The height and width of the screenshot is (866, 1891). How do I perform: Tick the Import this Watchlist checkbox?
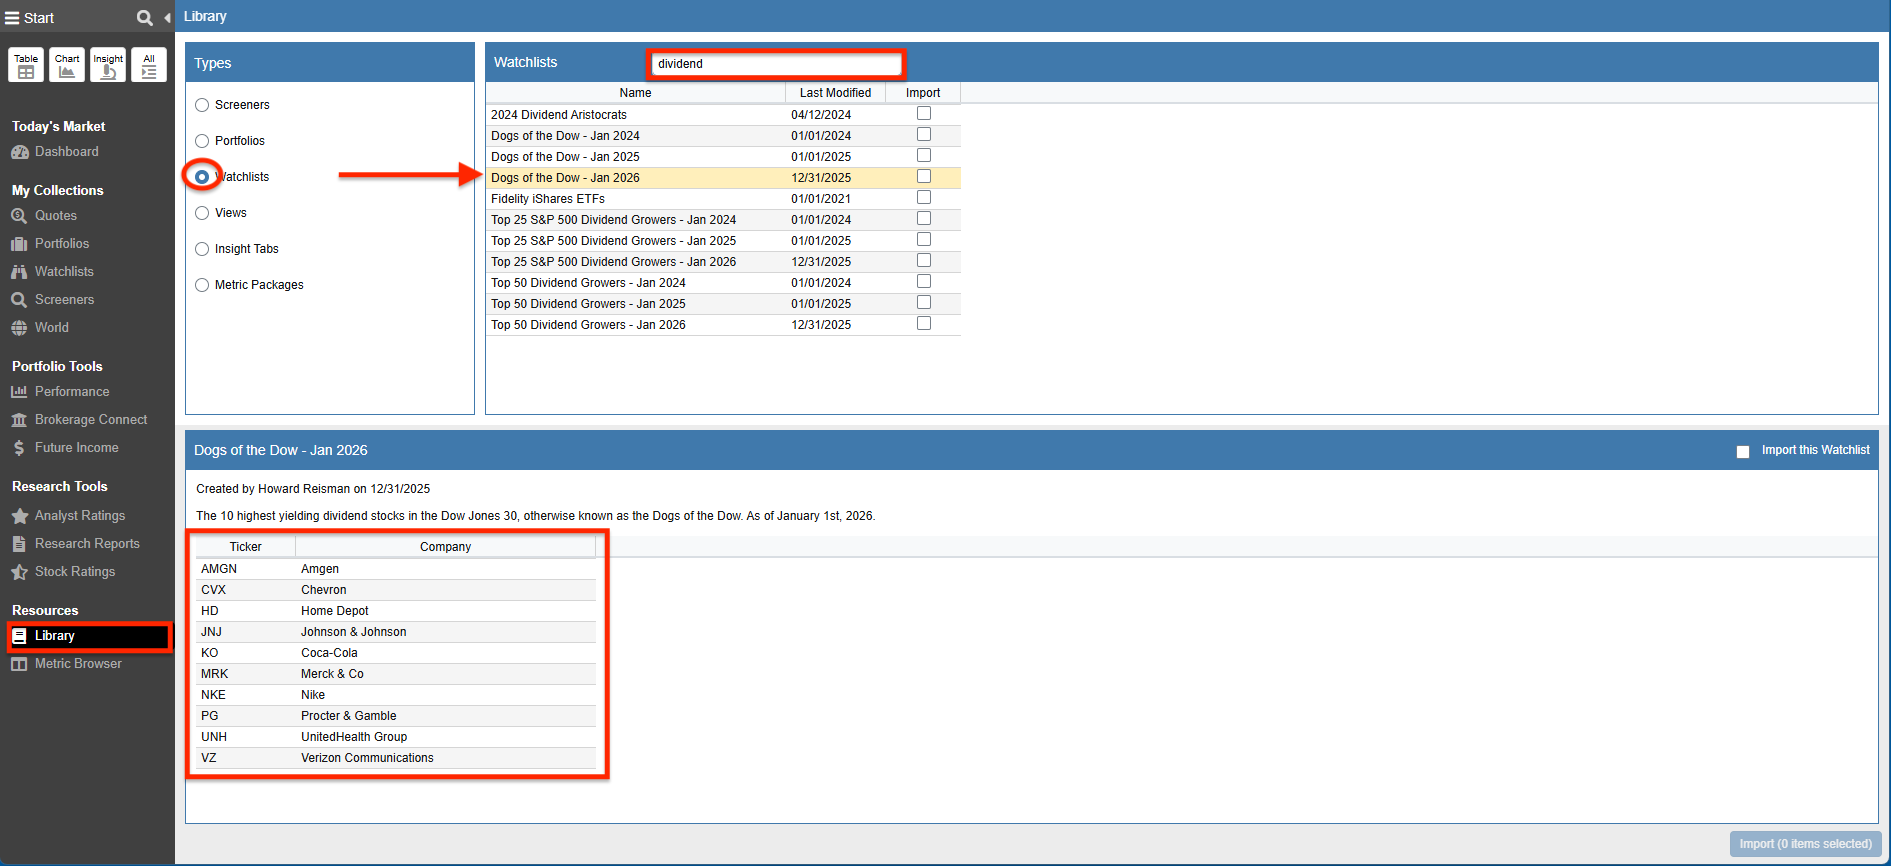pos(1743,451)
